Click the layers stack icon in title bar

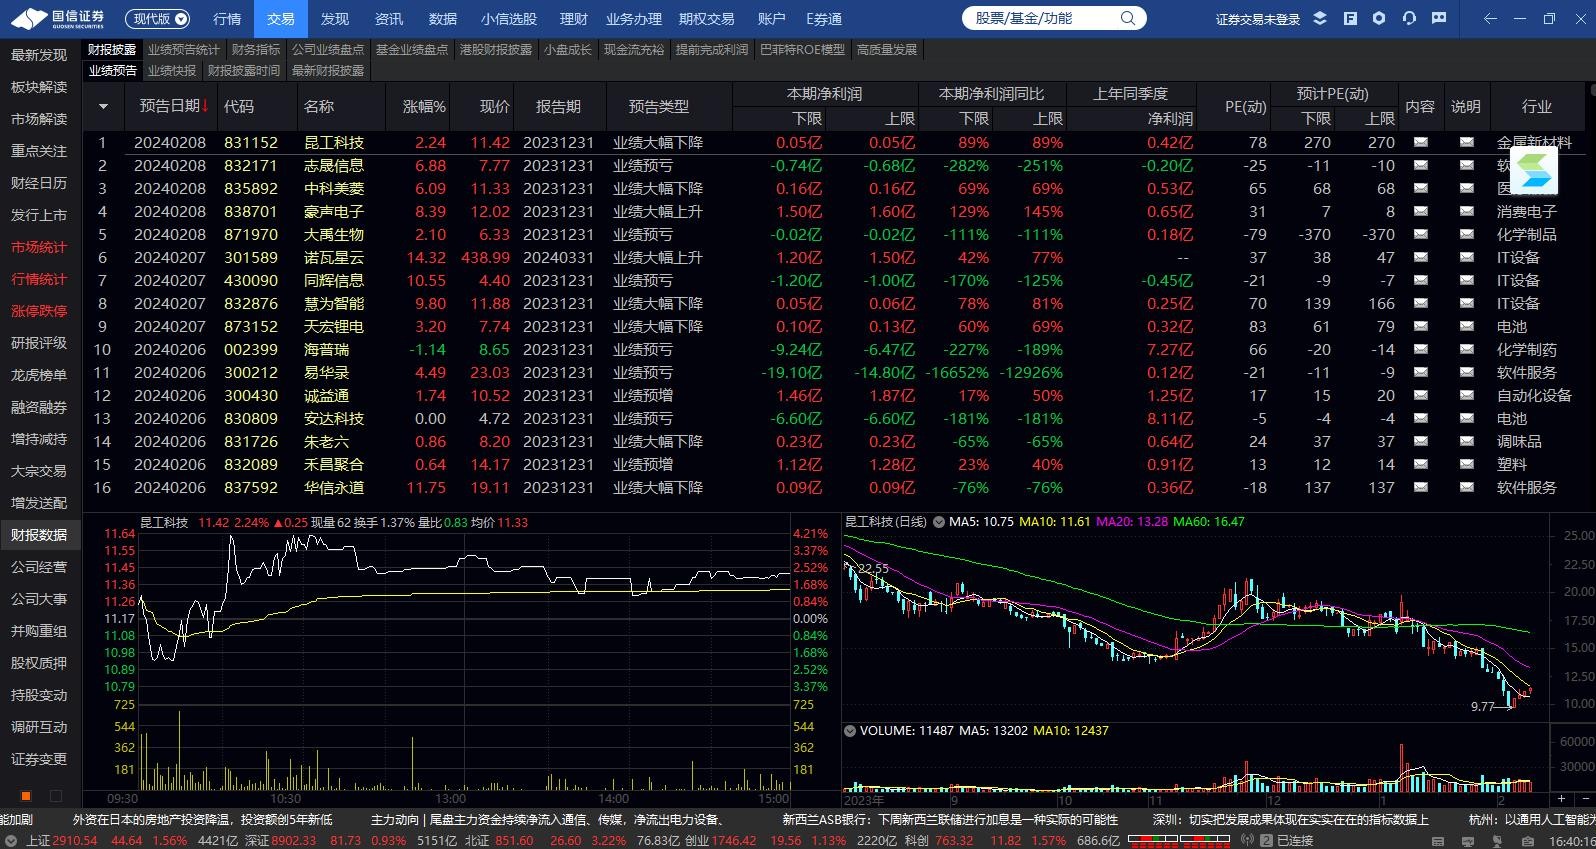coord(1320,18)
